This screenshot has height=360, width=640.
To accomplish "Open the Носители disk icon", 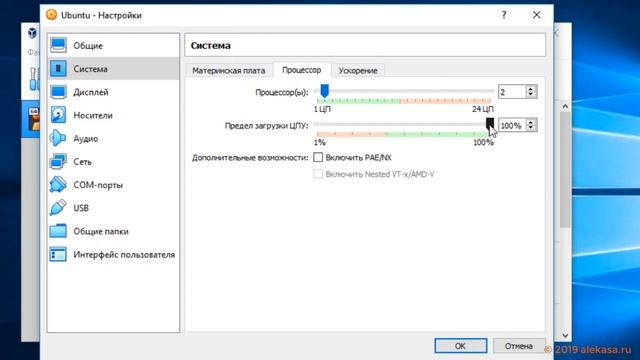I will click(58, 115).
